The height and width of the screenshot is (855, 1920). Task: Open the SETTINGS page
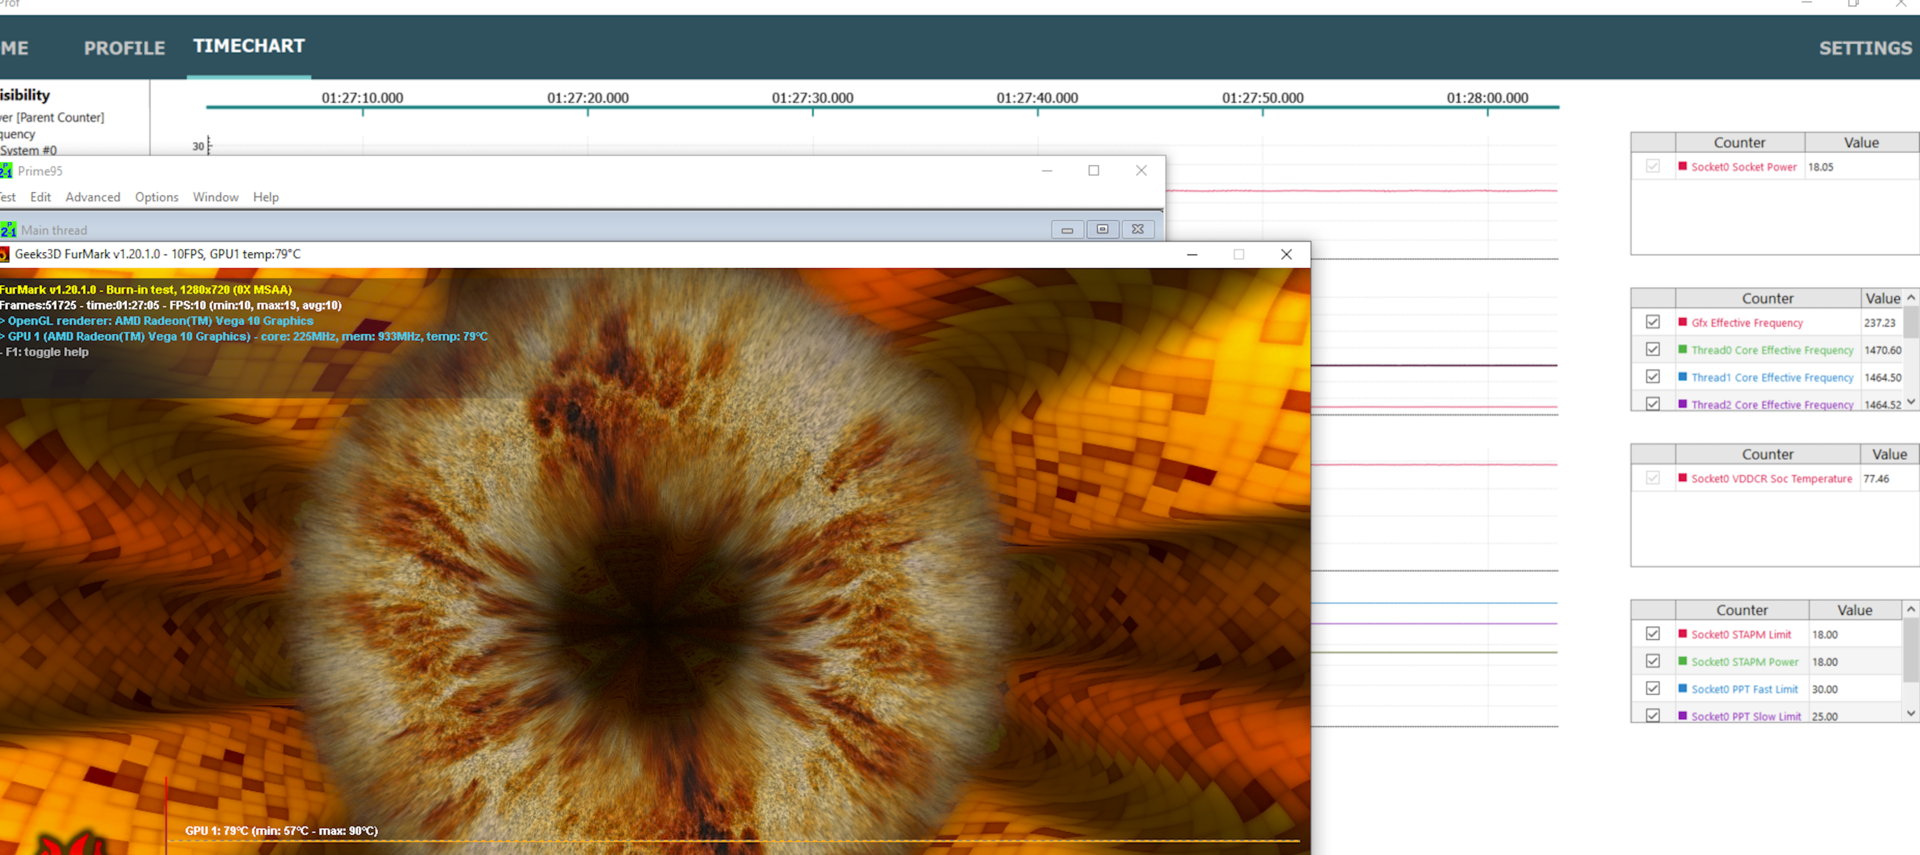pyautogui.click(x=1864, y=48)
